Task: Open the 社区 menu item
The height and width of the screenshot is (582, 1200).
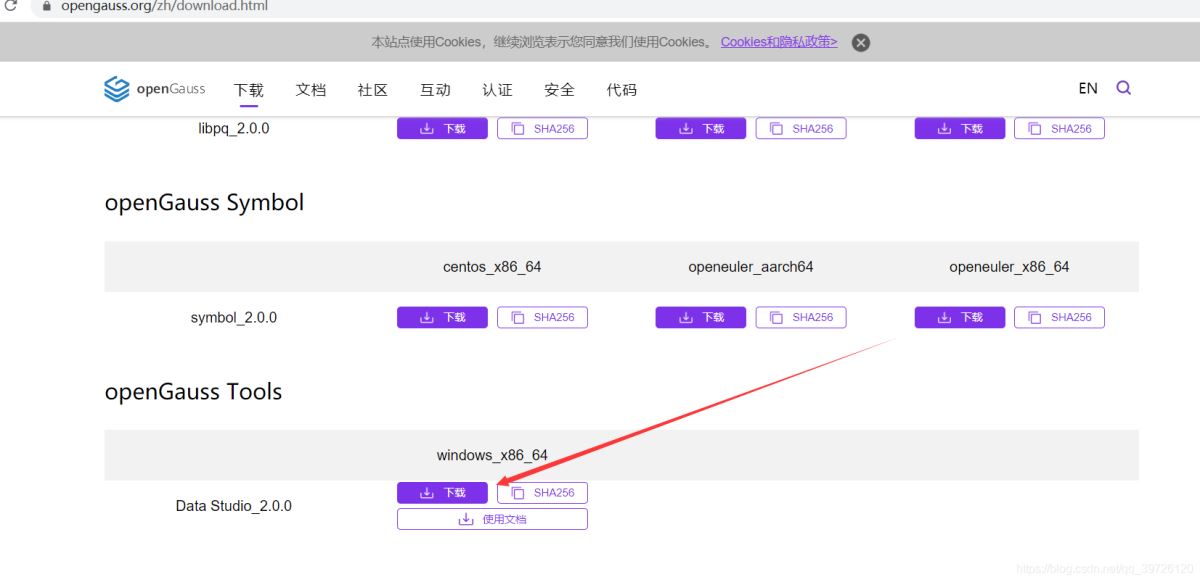Action: (371, 89)
